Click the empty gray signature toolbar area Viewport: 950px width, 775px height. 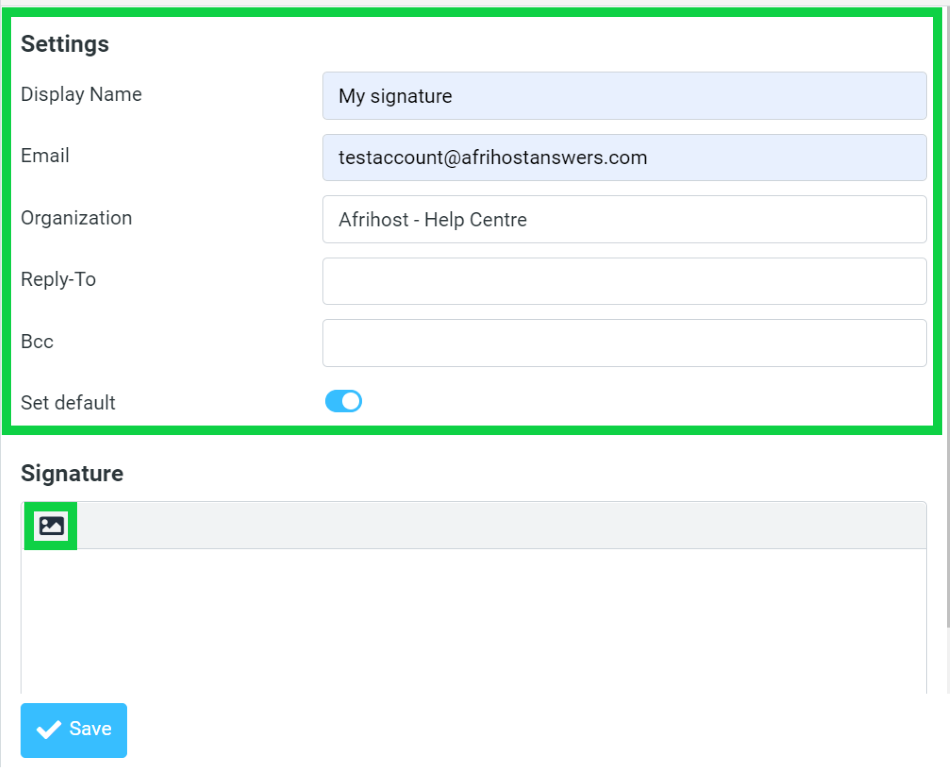pyautogui.click(x=500, y=526)
